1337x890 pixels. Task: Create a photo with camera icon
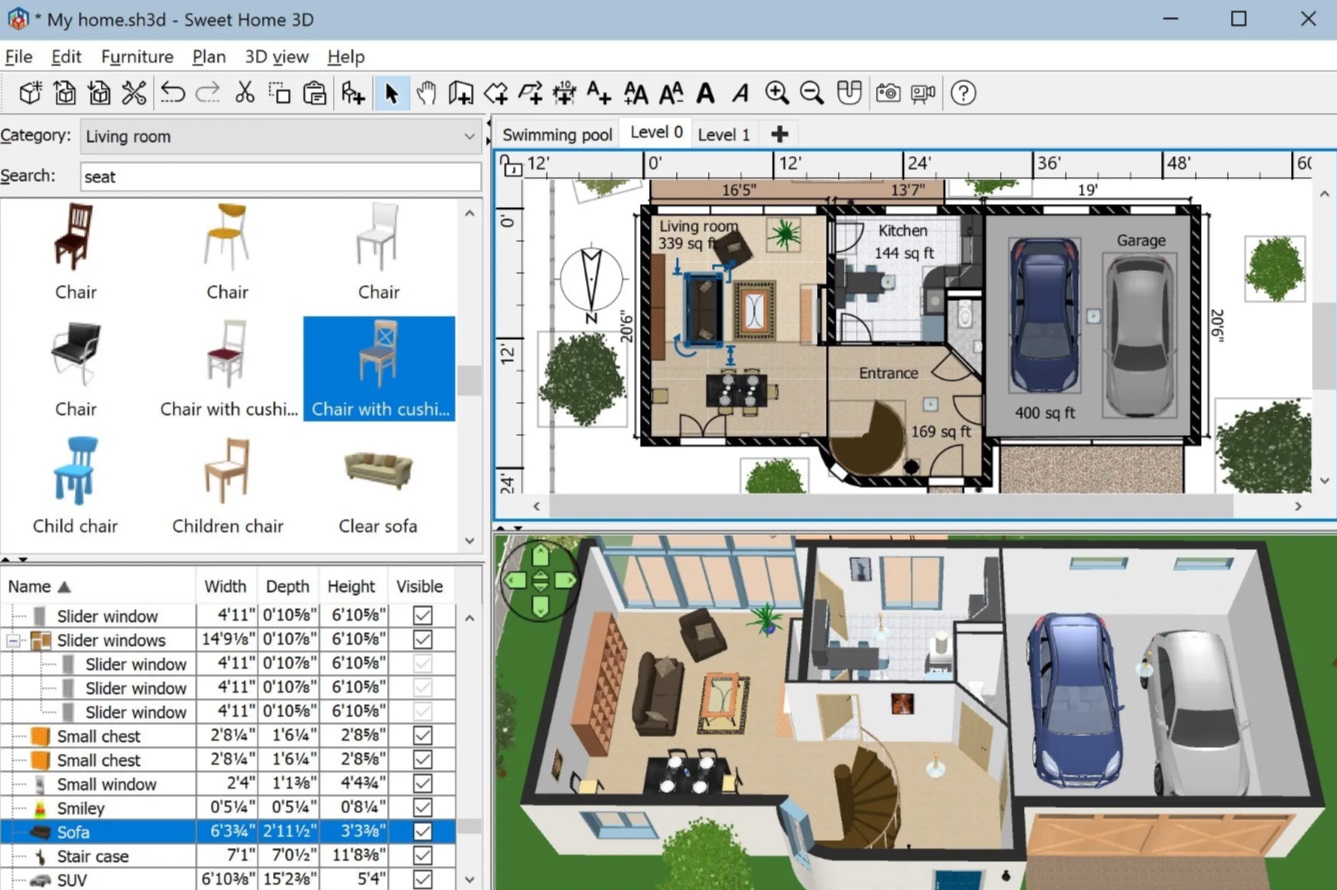[x=888, y=93]
